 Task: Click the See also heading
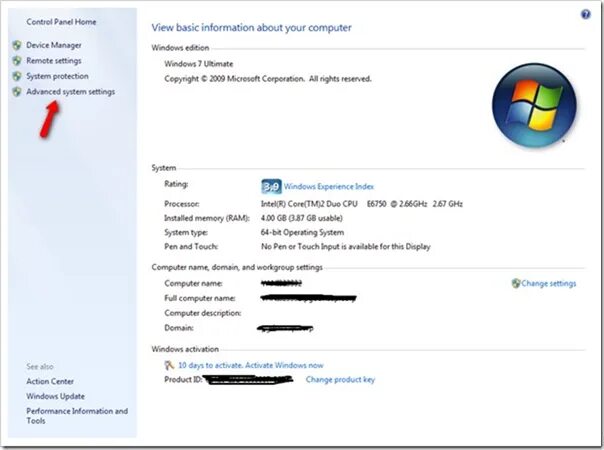(x=40, y=367)
